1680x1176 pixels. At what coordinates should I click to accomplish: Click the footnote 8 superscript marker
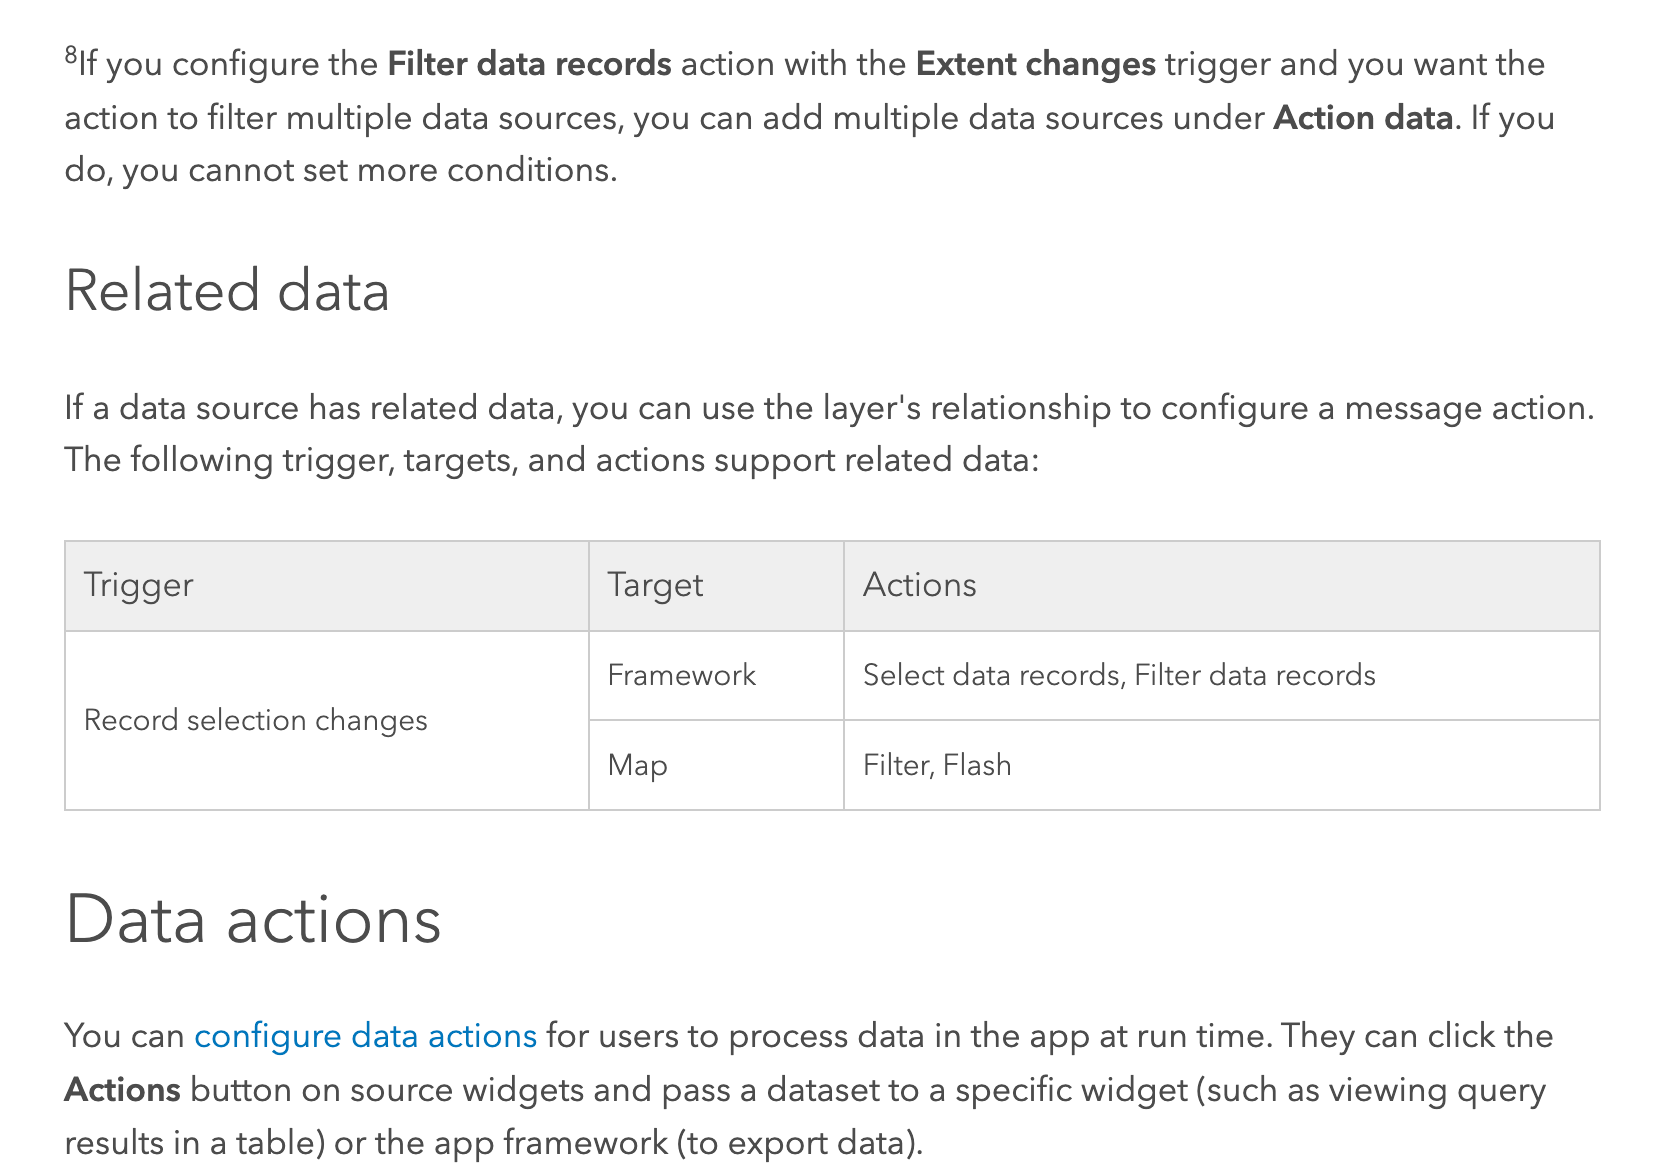pyautogui.click(x=71, y=56)
